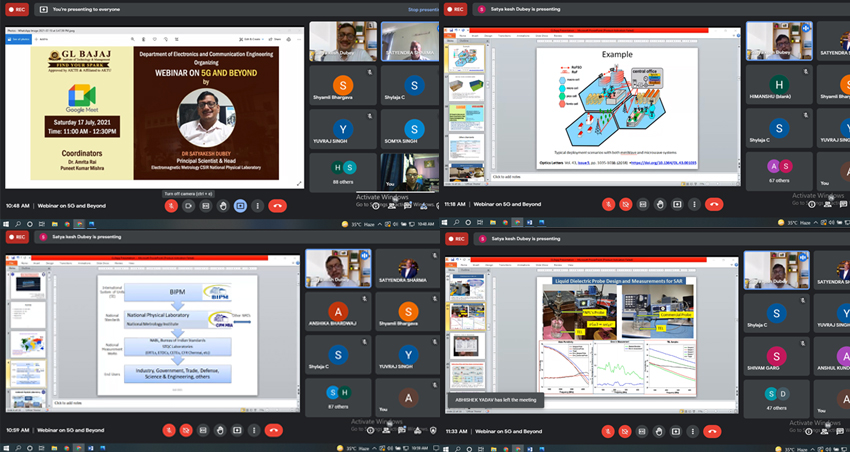Click the doi.org link on the Example slide

click(665, 163)
